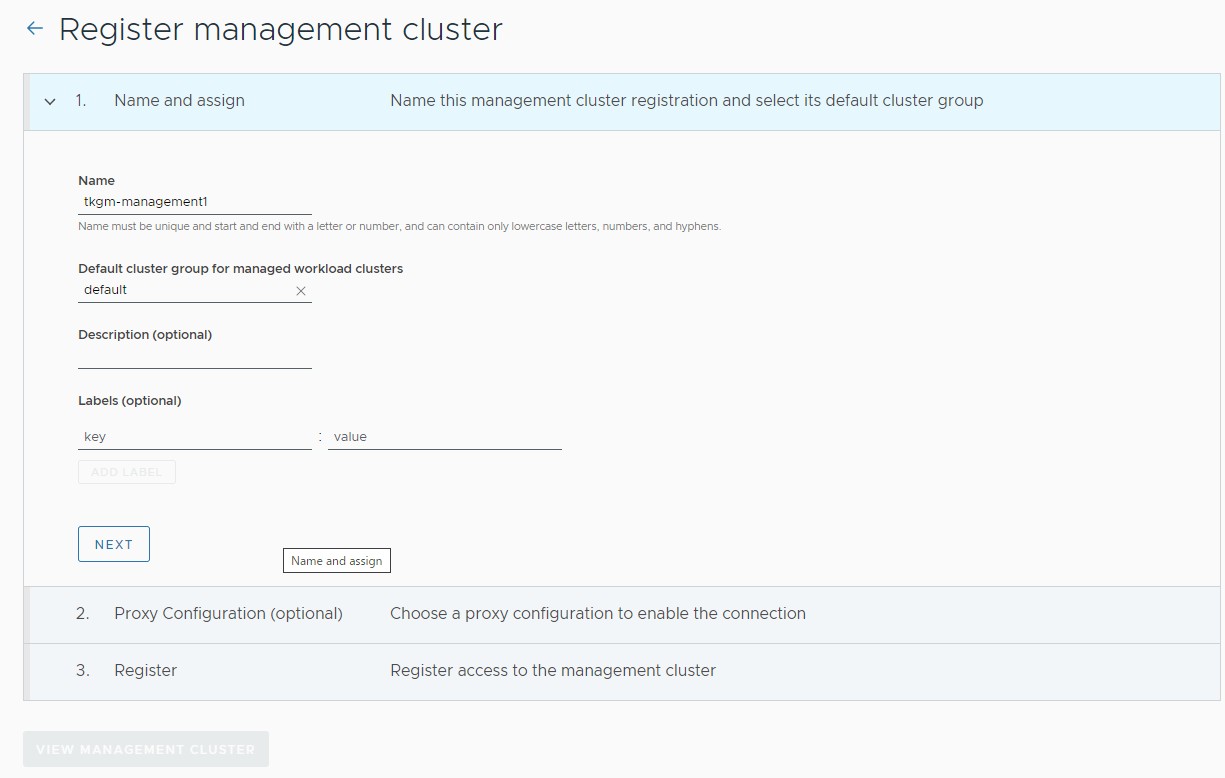Click the 'Name this management cluster registration' description
1225x778 pixels.
click(686, 101)
